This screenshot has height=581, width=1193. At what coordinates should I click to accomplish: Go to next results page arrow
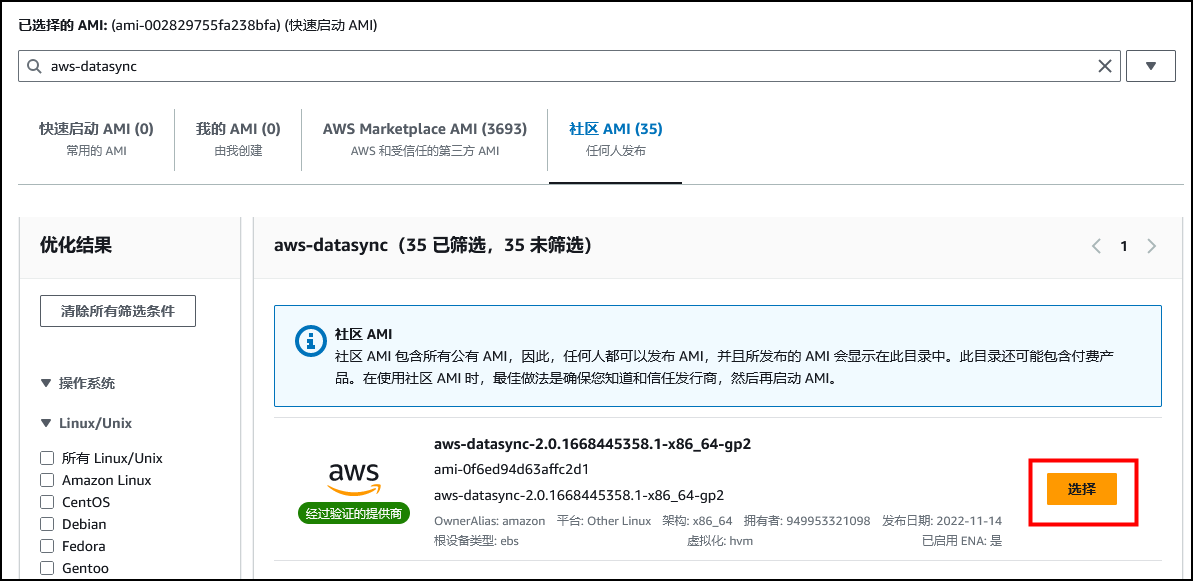click(x=1152, y=246)
